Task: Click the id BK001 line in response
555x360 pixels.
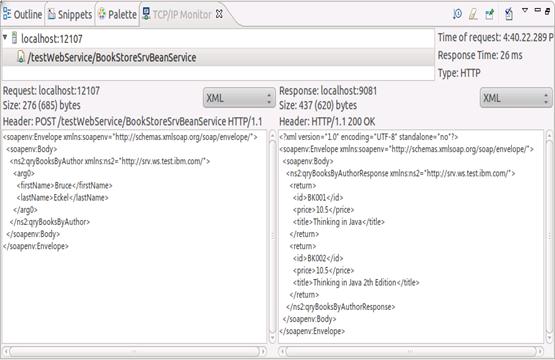Action: (318, 198)
